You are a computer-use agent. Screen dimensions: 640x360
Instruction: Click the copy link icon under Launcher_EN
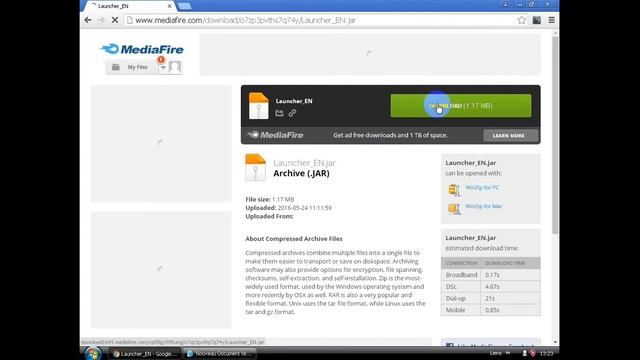(292, 113)
